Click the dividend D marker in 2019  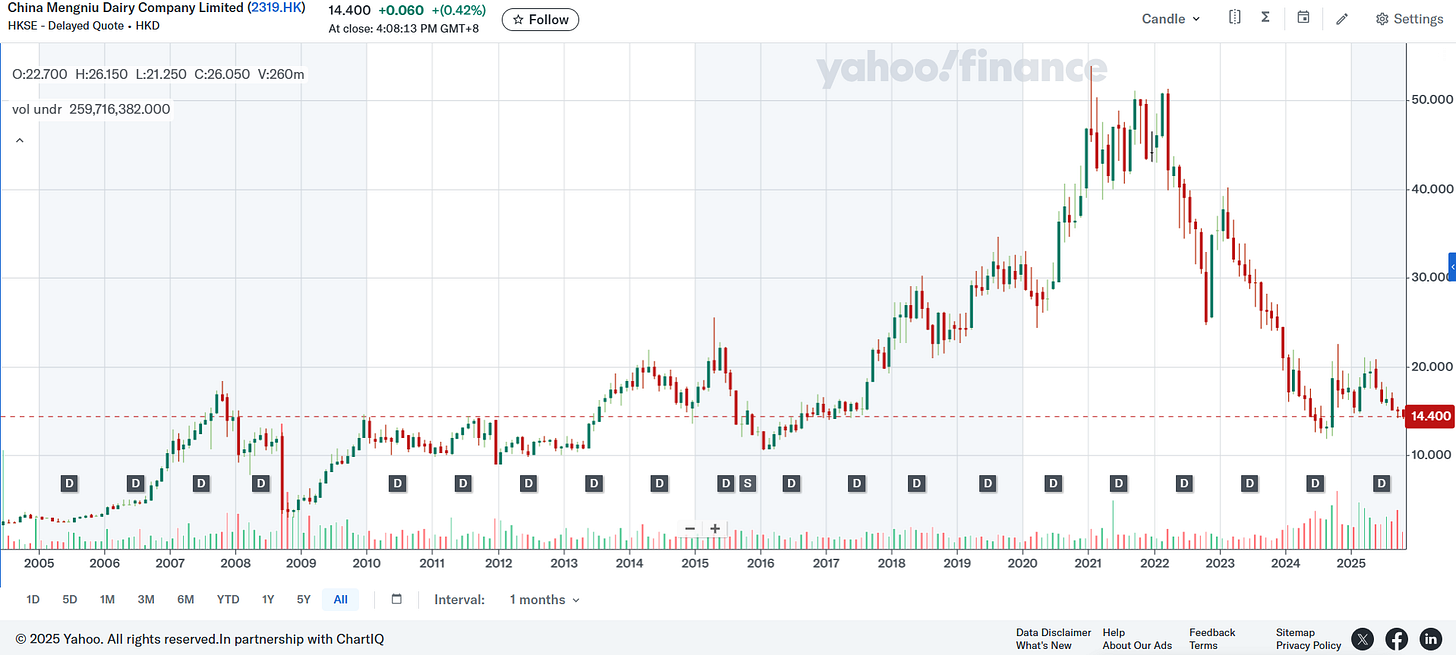pos(987,484)
